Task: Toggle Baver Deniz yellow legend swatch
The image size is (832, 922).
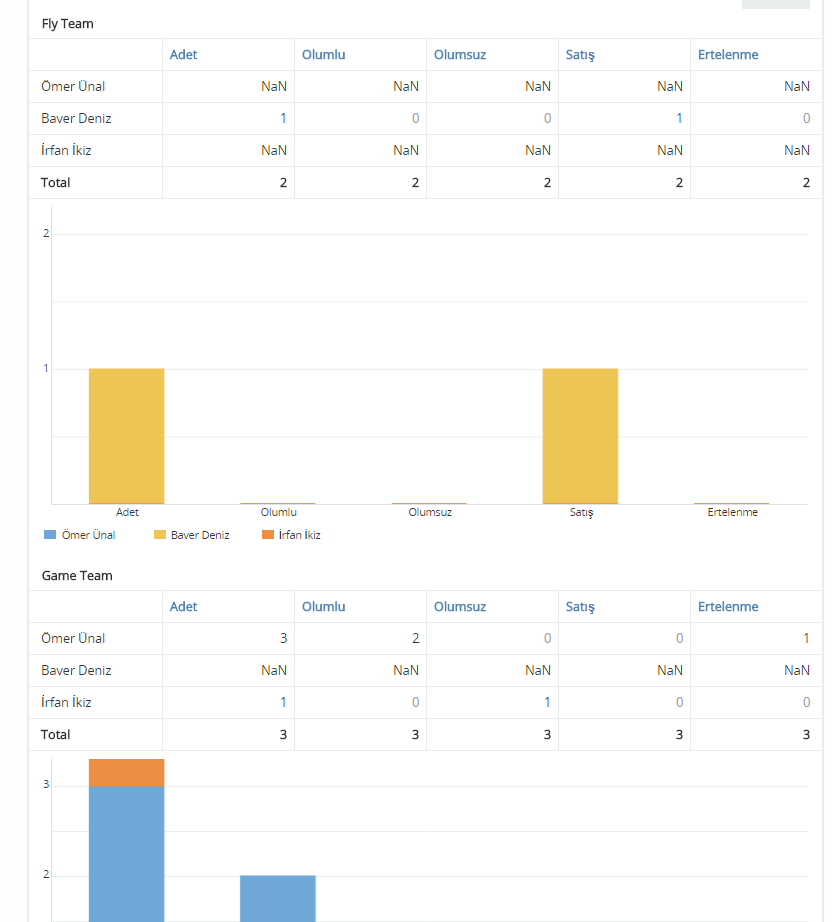Action: 159,535
